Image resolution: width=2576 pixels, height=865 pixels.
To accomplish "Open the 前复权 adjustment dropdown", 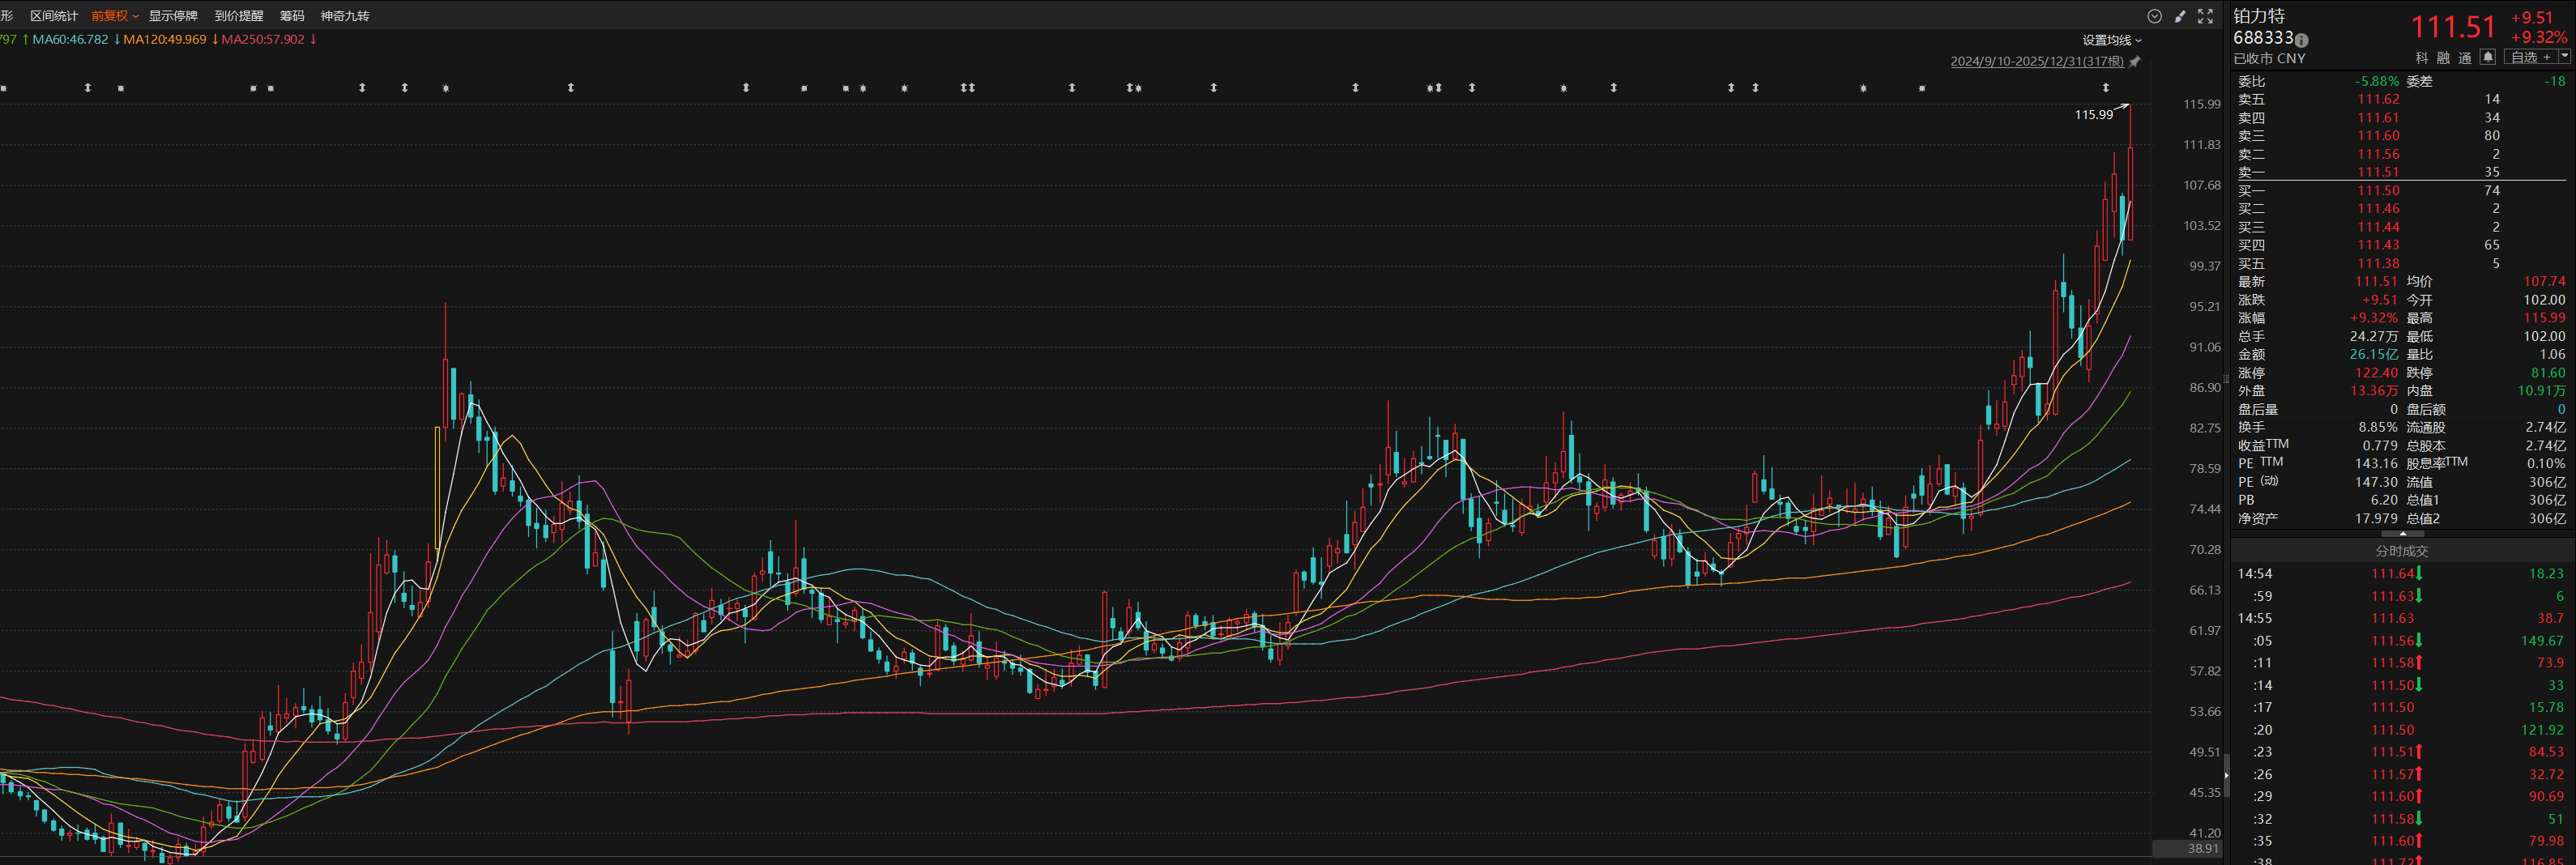I will point(114,16).
